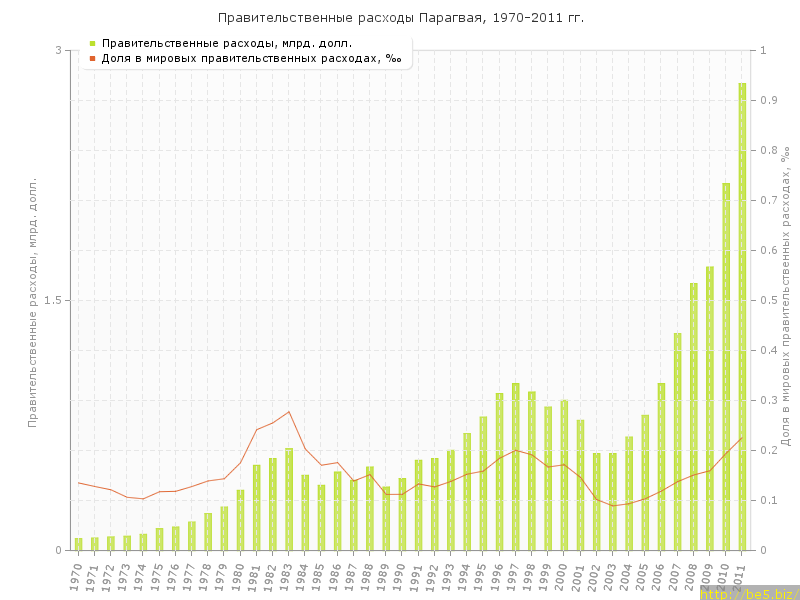Toggle the 'Доля в мировых правительственных расходах' legend entry
This screenshot has height=600, width=800.
[x=250, y=58]
